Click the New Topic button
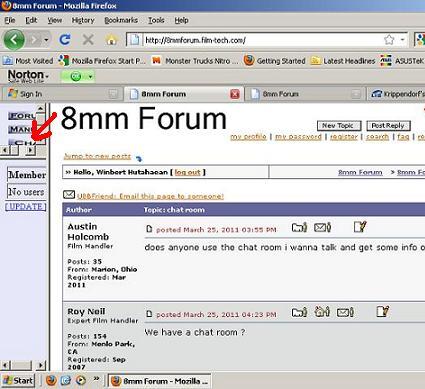Image resolution: width=425 pixels, height=389 pixels. click(339, 126)
